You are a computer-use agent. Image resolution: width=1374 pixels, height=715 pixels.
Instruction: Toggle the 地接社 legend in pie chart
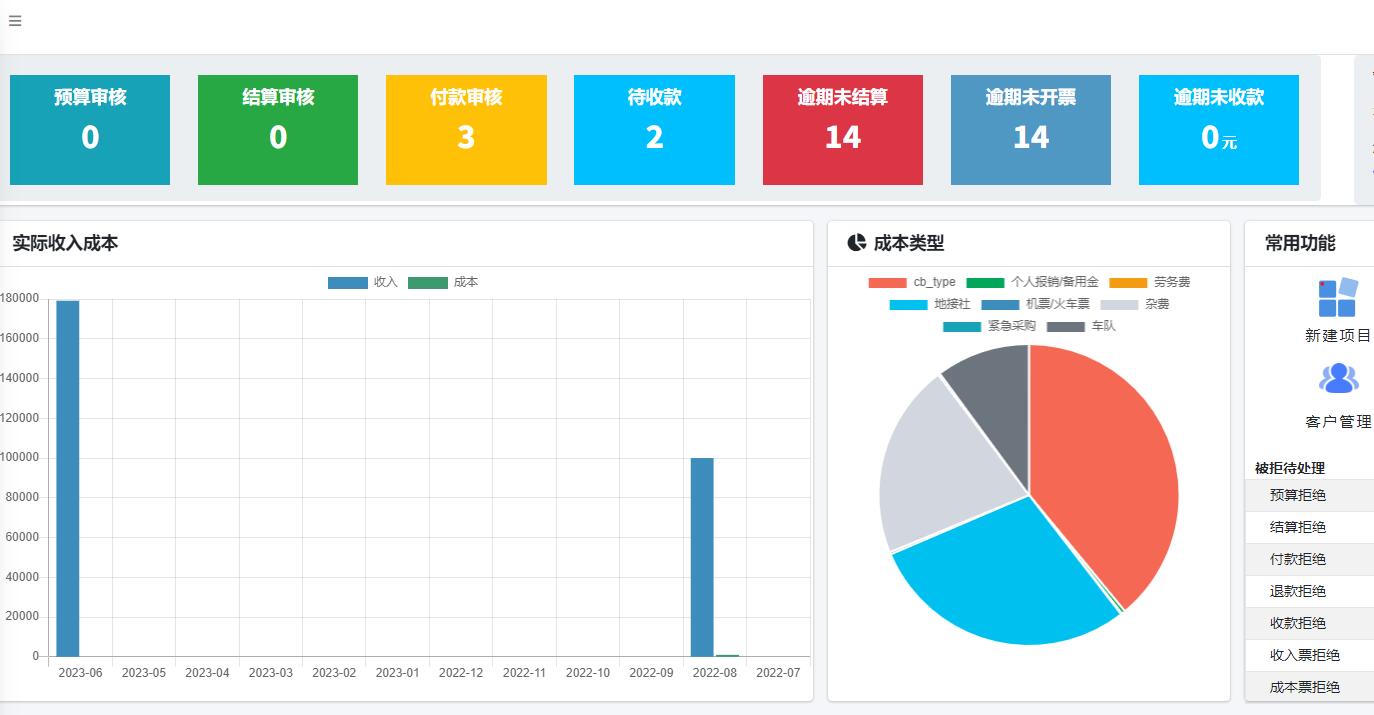click(930, 304)
